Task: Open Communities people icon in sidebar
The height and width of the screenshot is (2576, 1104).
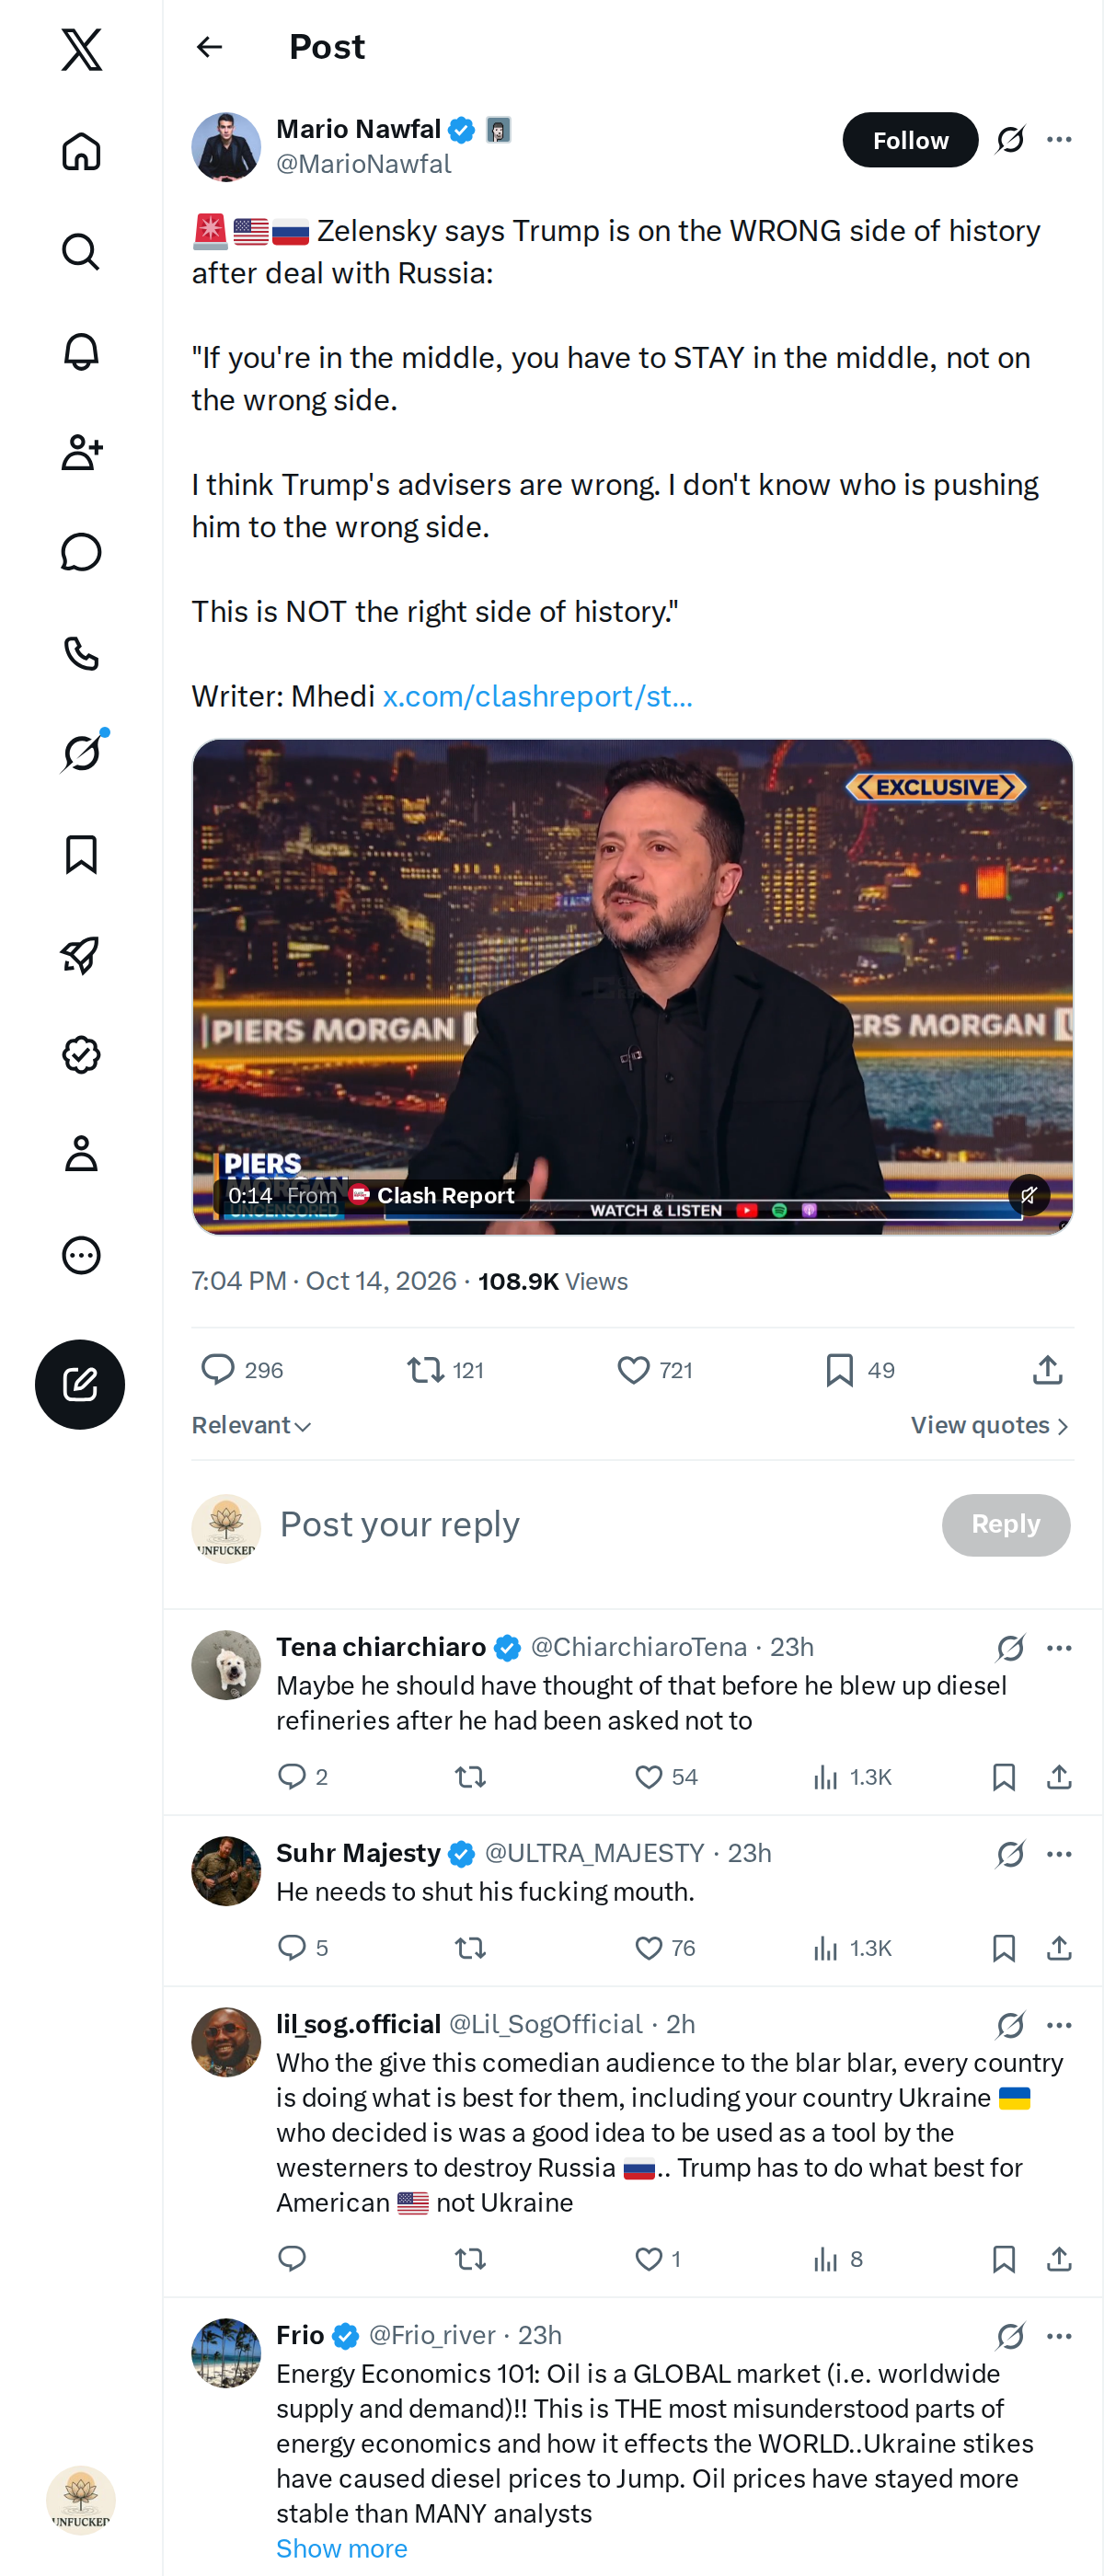Action: click(x=81, y=452)
